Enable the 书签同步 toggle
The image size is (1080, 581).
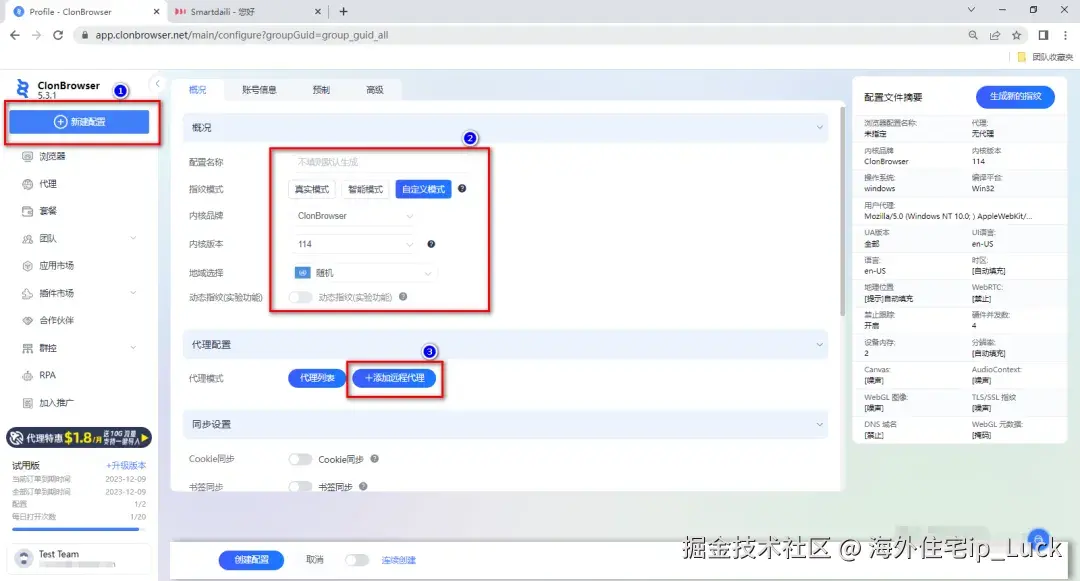299,487
